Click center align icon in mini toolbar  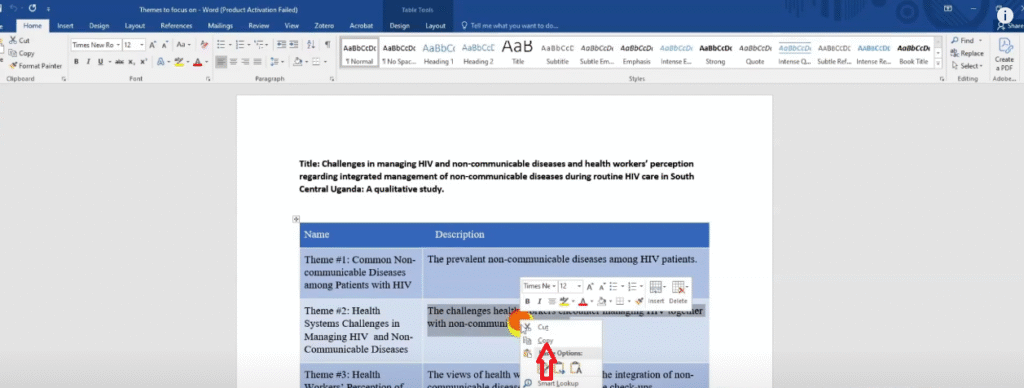[551, 301]
